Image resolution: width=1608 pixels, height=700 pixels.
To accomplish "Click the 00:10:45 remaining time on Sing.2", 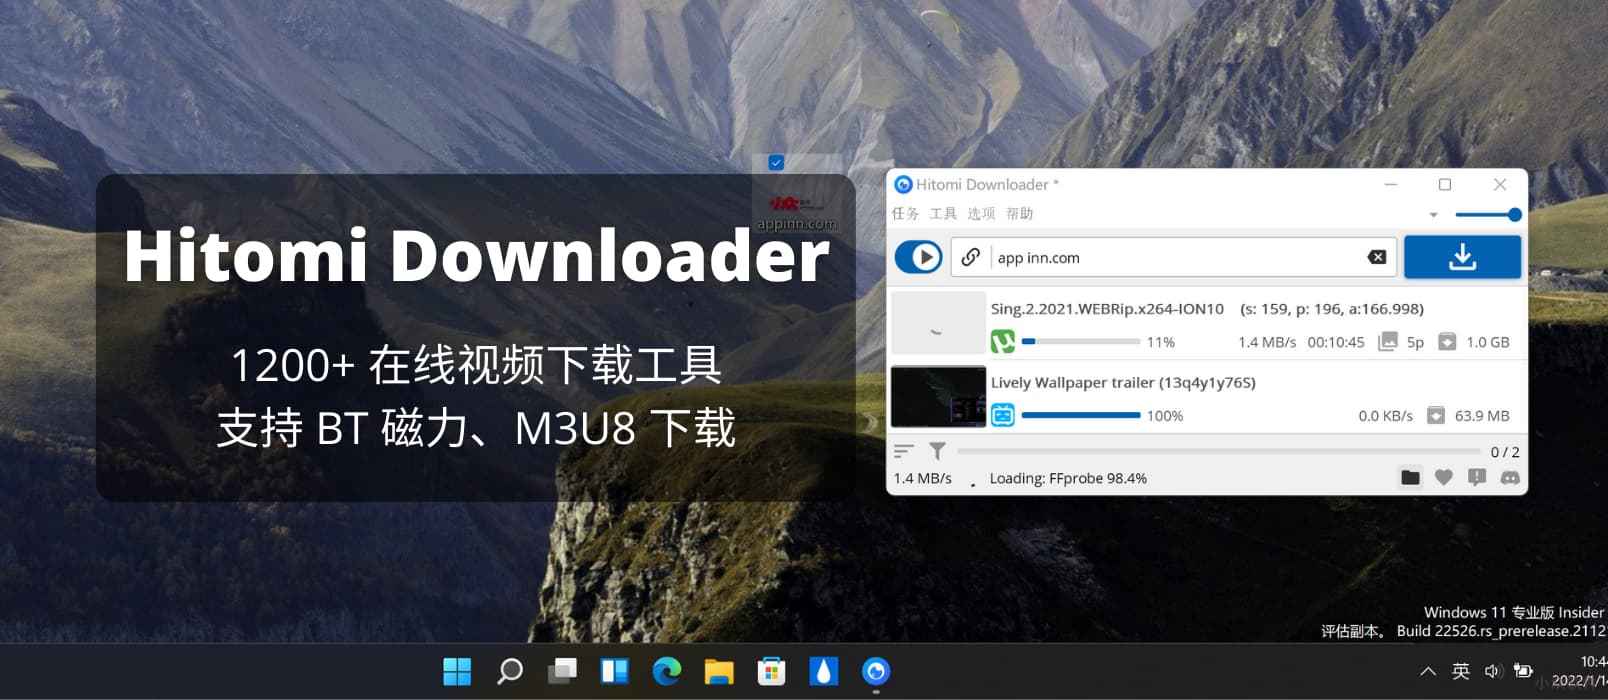I will pos(1336,342).
